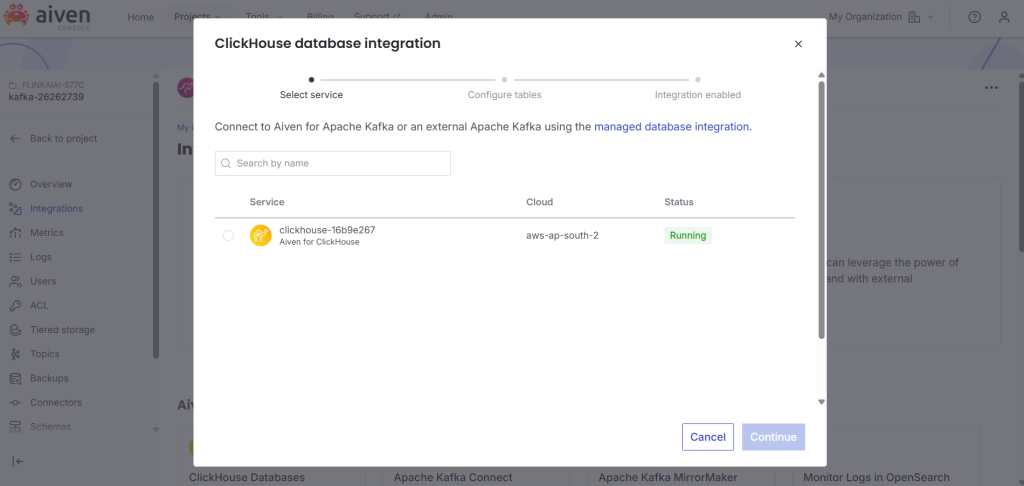Image resolution: width=1024 pixels, height=486 pixels.
Task: Close the ClickHouse integration dialog
Action: (797, 44)
